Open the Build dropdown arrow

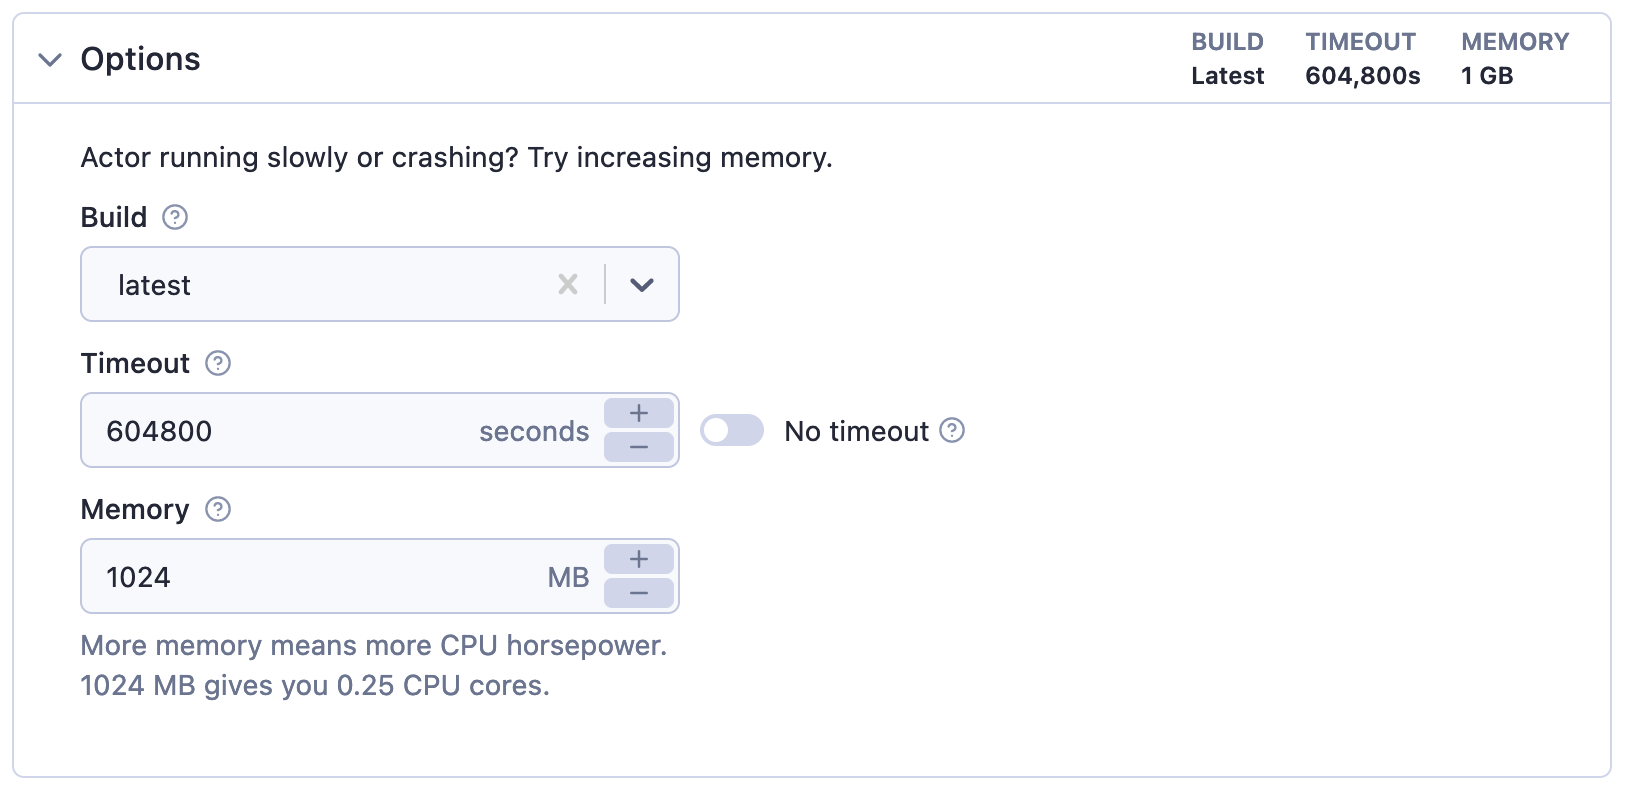tap(642, 285)
